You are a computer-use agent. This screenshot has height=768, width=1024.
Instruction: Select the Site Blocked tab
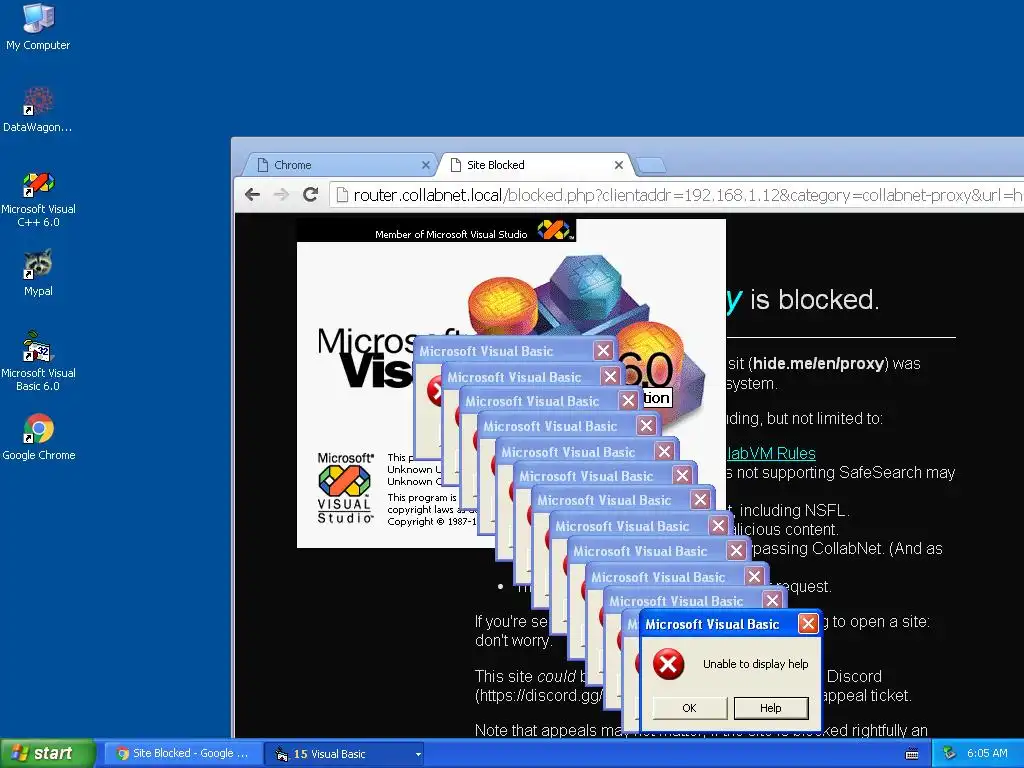click(x=534, y=165)
